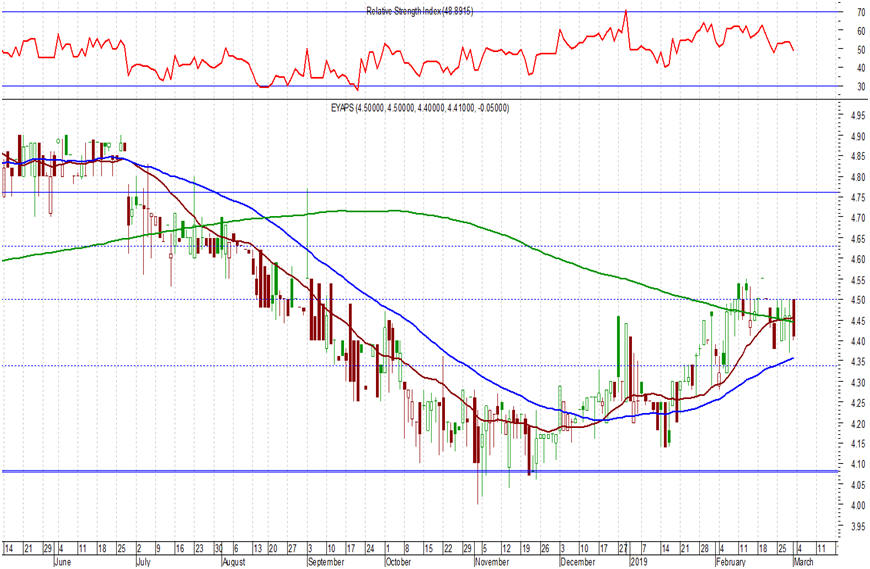Click the 4.35 price axis label

(x=858, y=362)
